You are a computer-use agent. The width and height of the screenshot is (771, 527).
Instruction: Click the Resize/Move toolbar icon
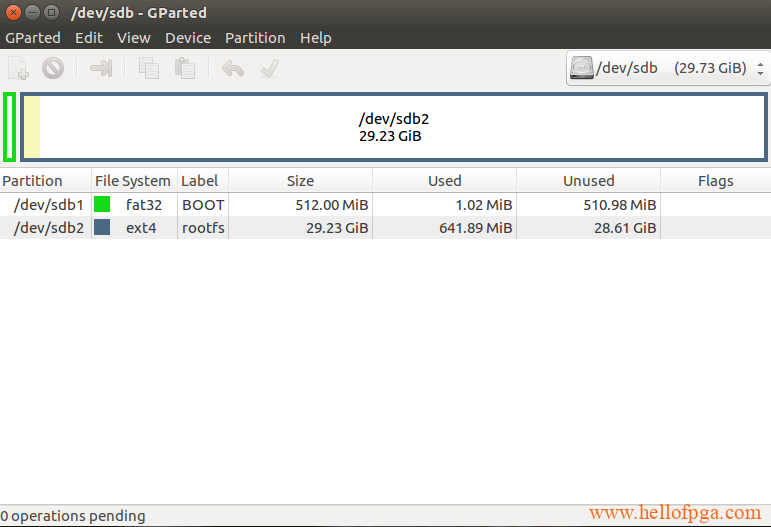[x=101, y=68]
